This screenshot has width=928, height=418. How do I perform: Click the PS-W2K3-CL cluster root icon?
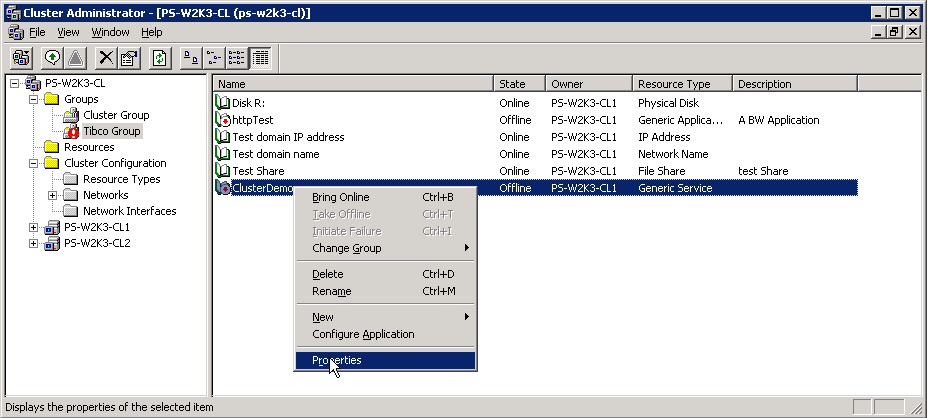pos(33,83)
